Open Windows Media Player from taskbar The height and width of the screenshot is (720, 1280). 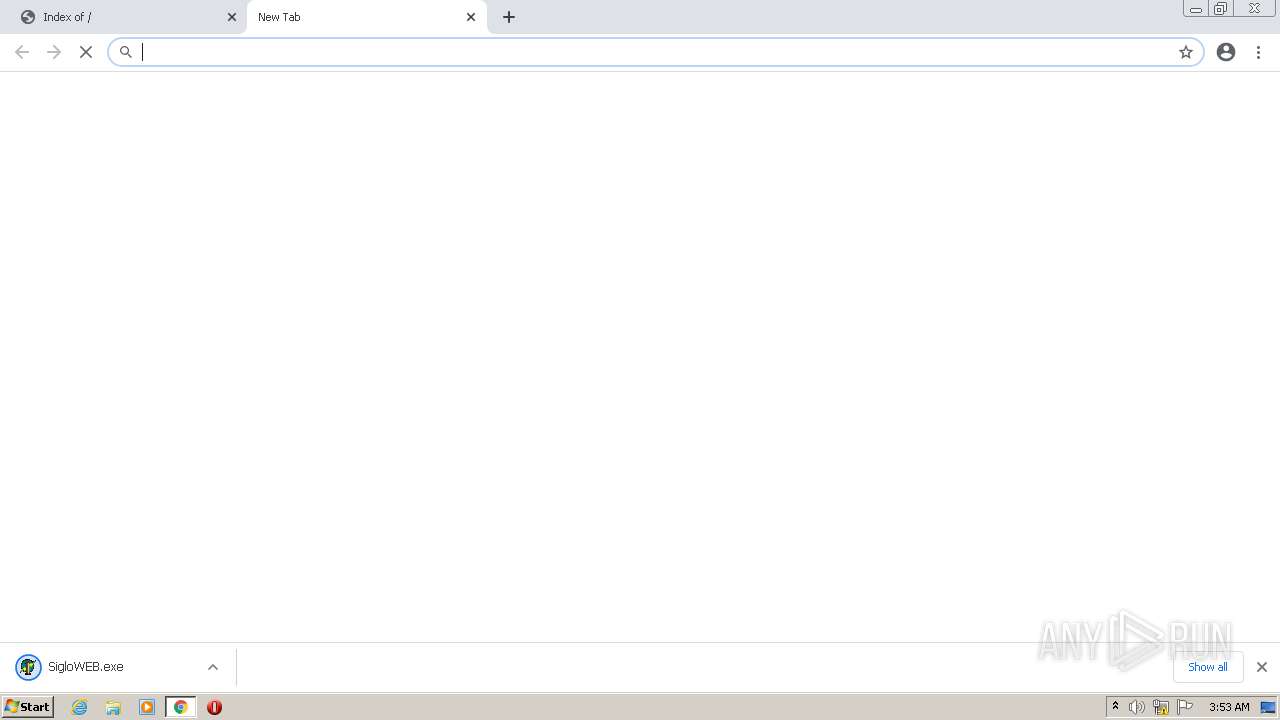[x=147, y=707]
